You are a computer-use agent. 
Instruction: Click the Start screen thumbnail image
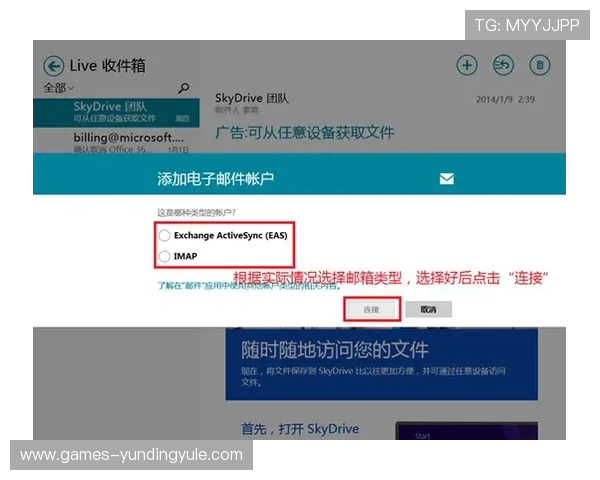tap(466, 431)
